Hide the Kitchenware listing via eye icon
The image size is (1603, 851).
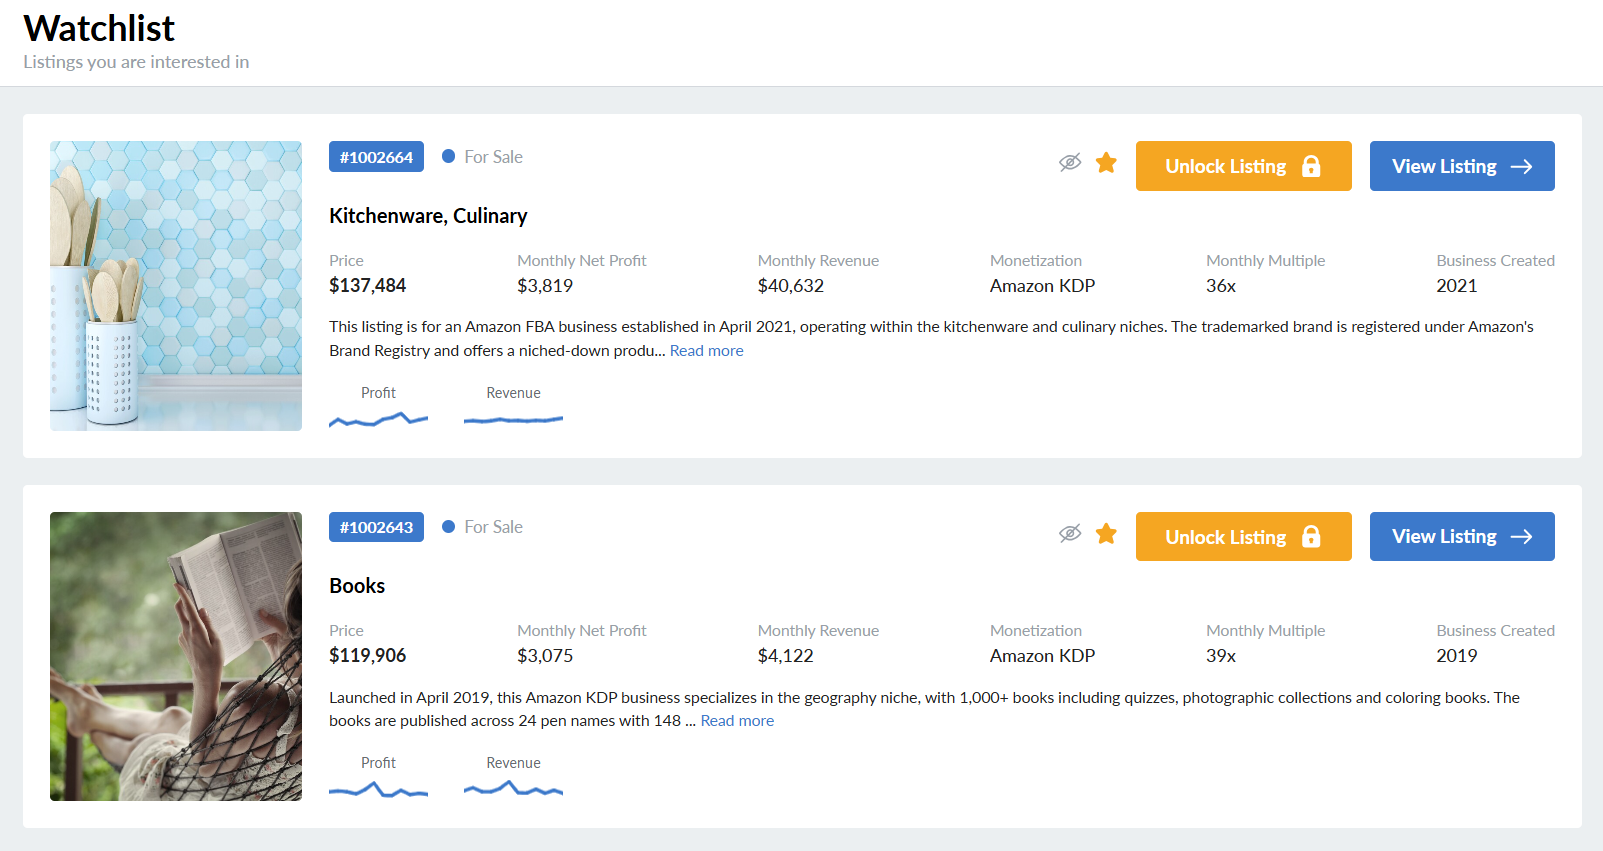[1070, 163]
